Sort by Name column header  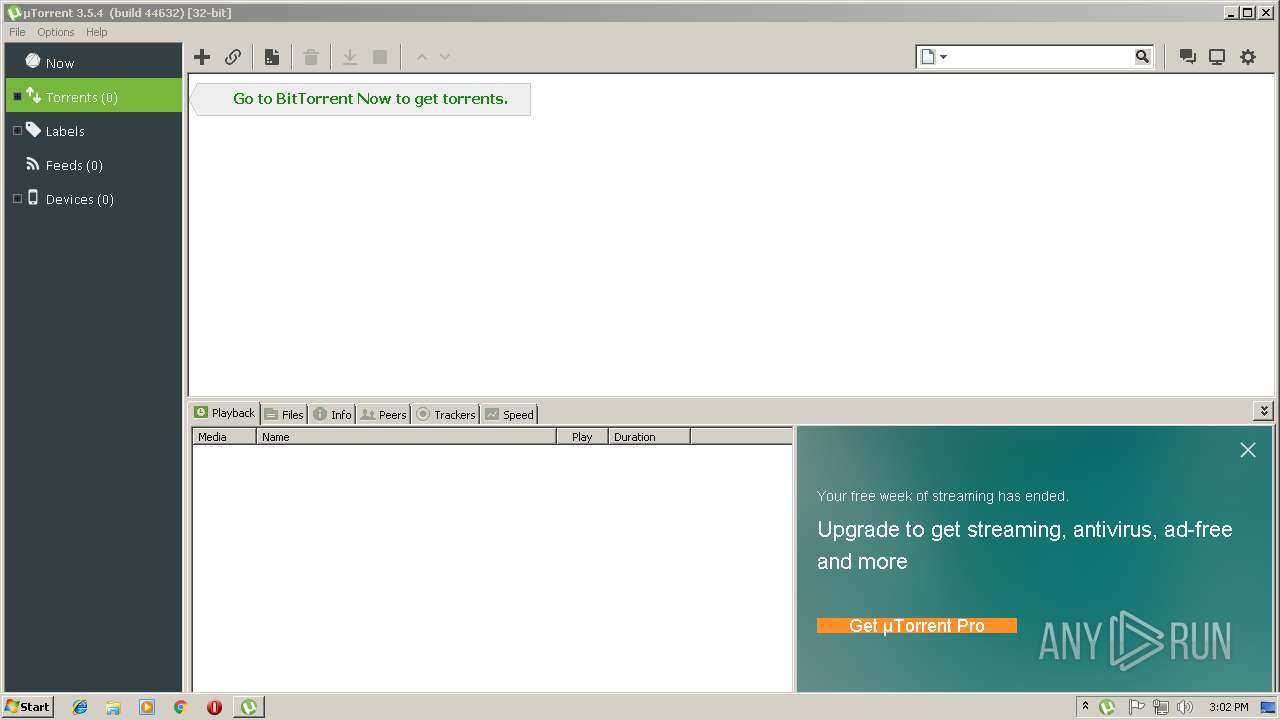pyautogui.click(x=406, y=437)
